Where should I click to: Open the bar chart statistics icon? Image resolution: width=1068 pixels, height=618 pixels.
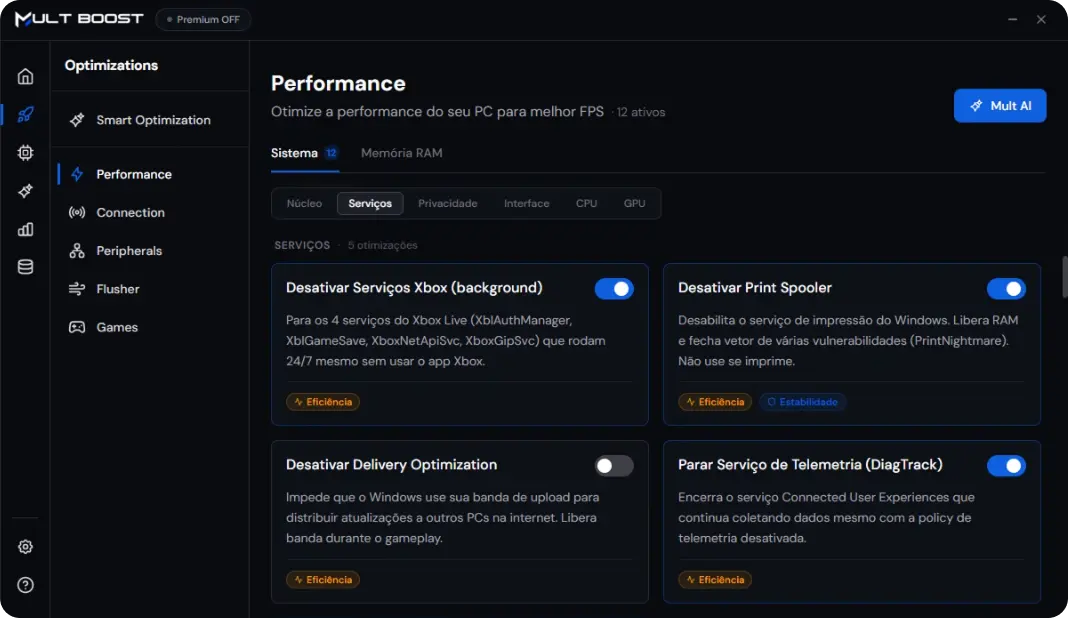tap(25, 229)
